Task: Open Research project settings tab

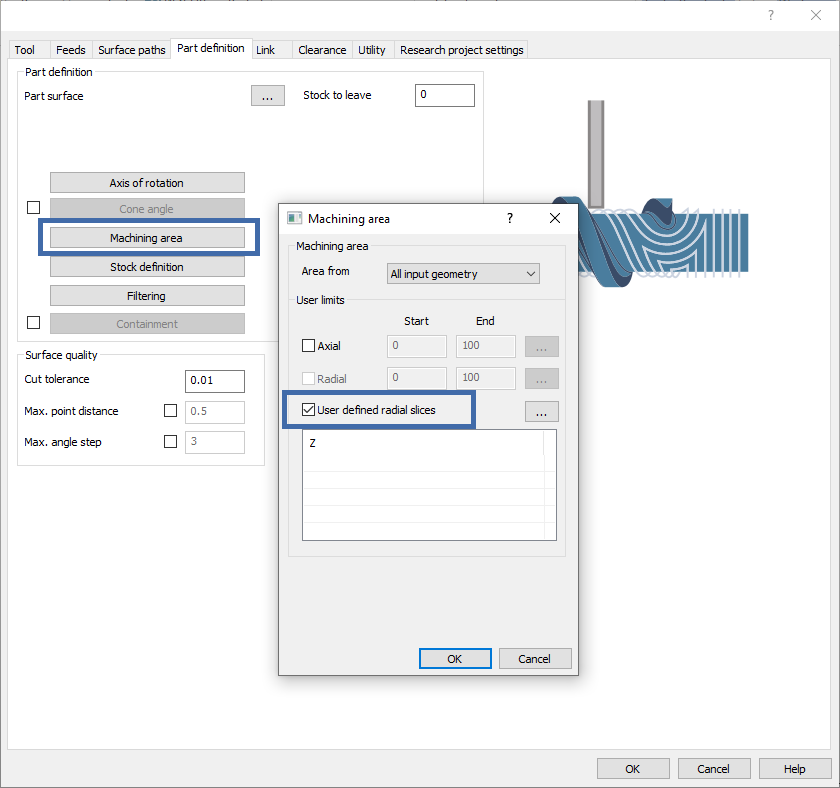Action: tap(461, 50)
